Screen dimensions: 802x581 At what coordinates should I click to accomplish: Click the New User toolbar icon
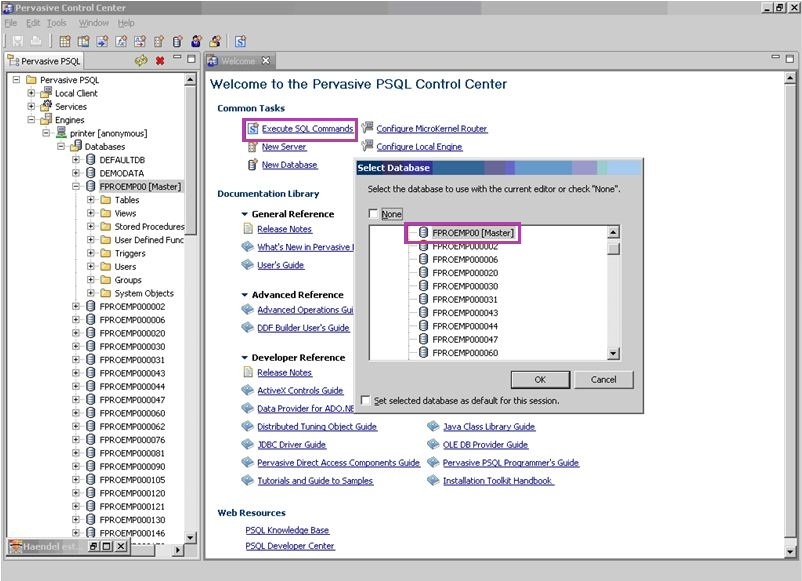click(x=196, y=41)
